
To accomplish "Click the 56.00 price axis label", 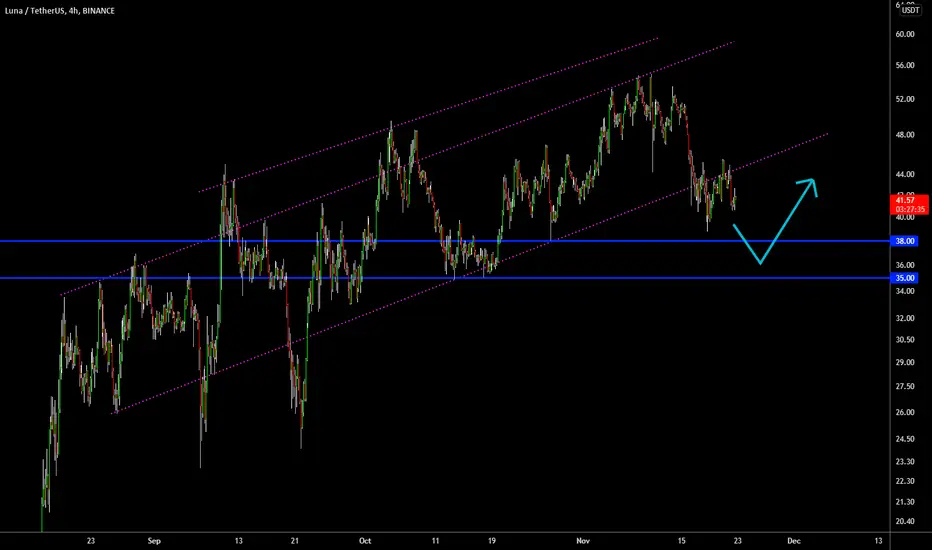I will coord(905,65).
